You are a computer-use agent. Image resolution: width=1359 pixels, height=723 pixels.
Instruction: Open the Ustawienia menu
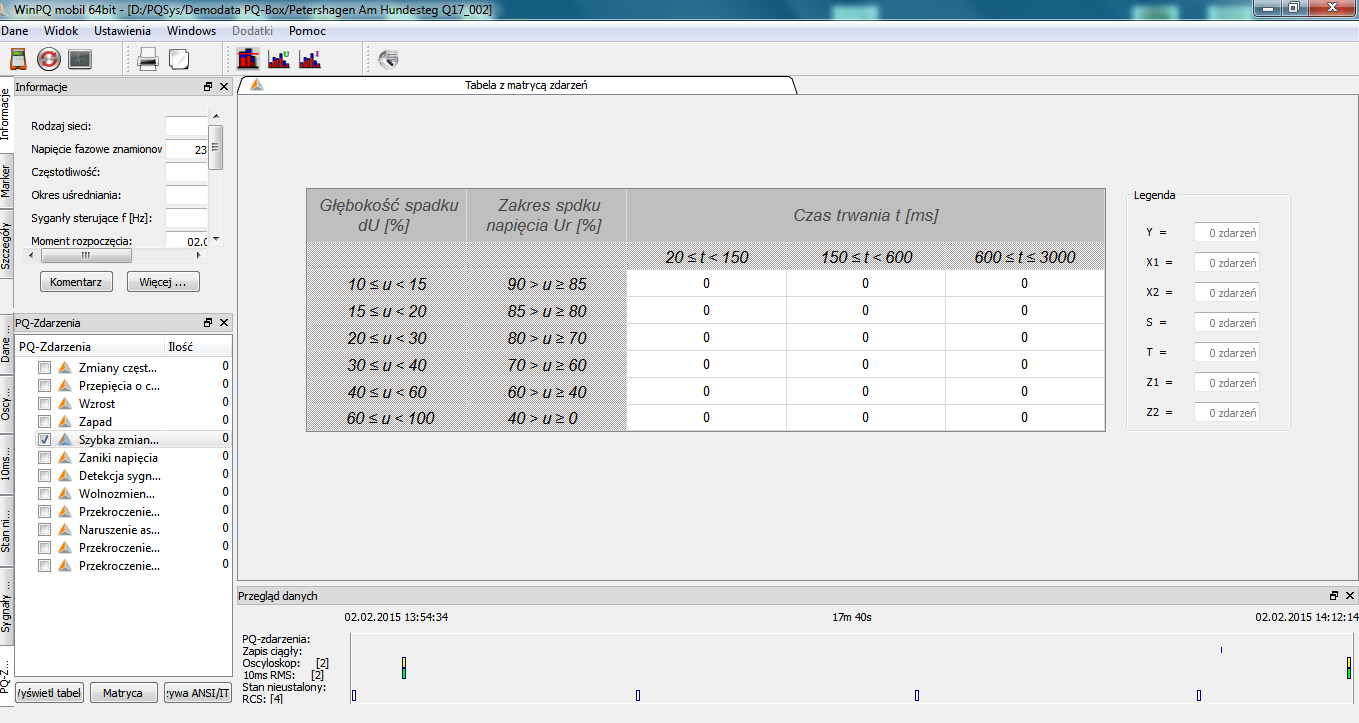(x=123, y=31)
